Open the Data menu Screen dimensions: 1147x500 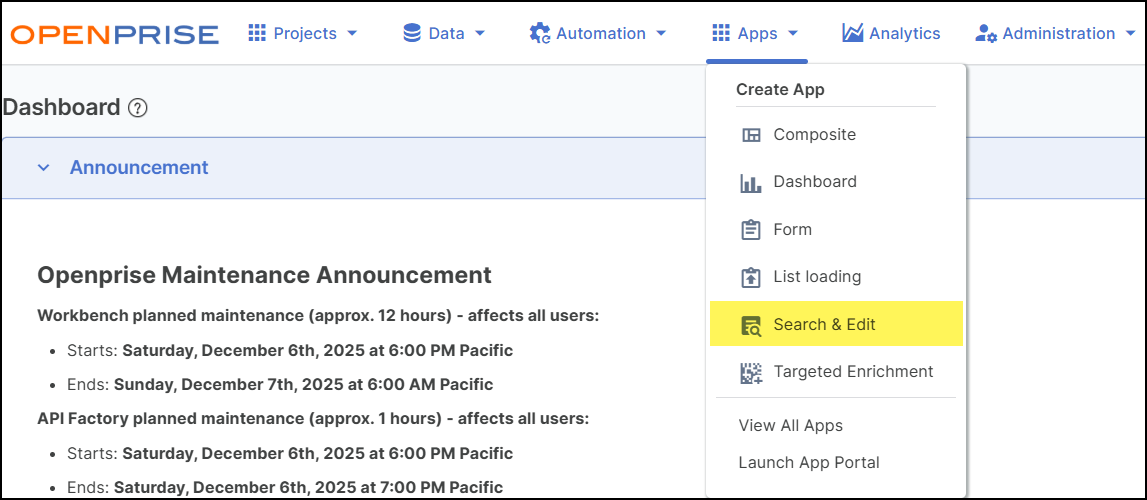[444, 34]
